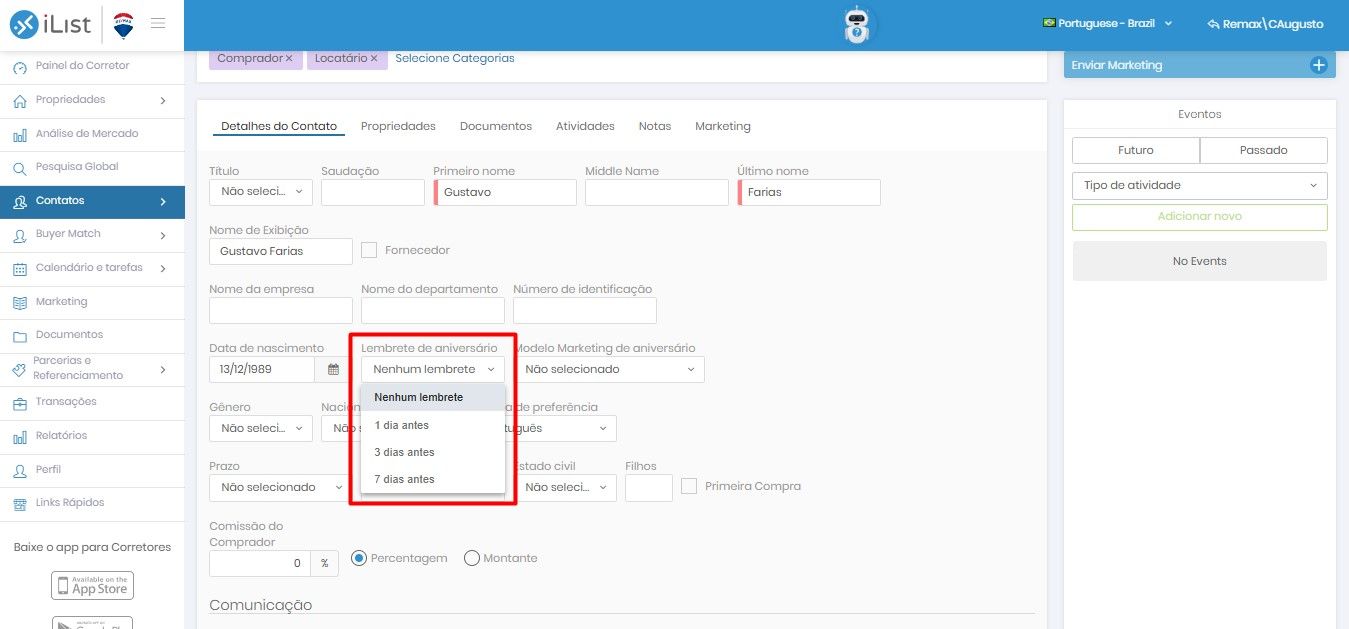The height and width of the screenshot is (629, 1349).
Task: Click the Marketing sidebar icon
Action: (x=20, y=302)
